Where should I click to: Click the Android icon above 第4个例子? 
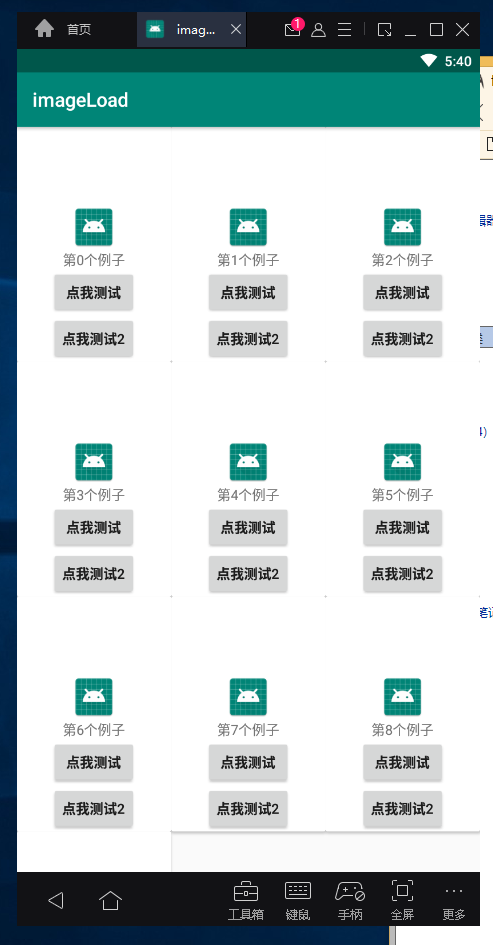point(248,462)
